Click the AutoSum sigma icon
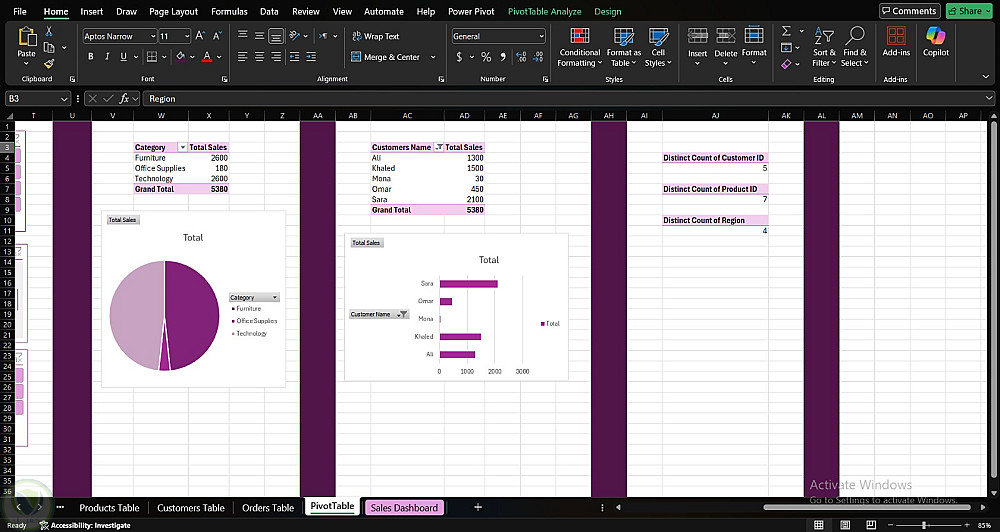This screenshot has height=532, width=1000. coord(786,31)
